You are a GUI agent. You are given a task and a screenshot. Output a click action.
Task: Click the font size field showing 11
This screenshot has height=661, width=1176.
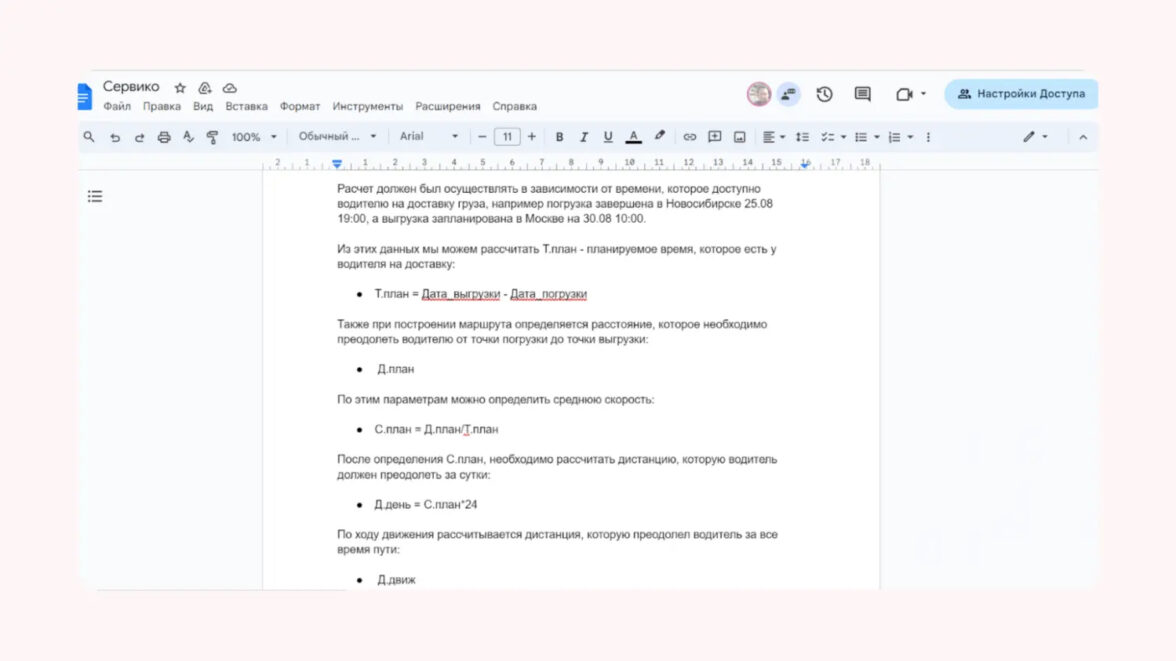pos(507,137)
